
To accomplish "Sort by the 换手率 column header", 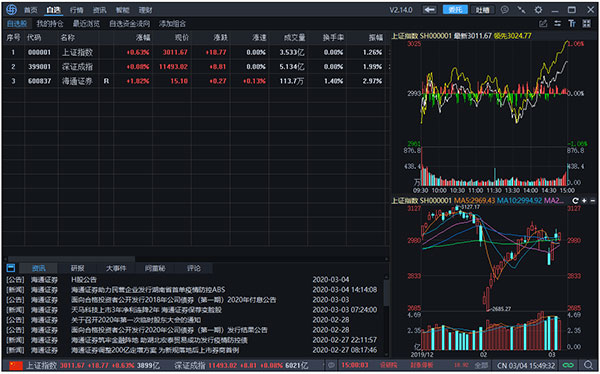I will [333, 38].
